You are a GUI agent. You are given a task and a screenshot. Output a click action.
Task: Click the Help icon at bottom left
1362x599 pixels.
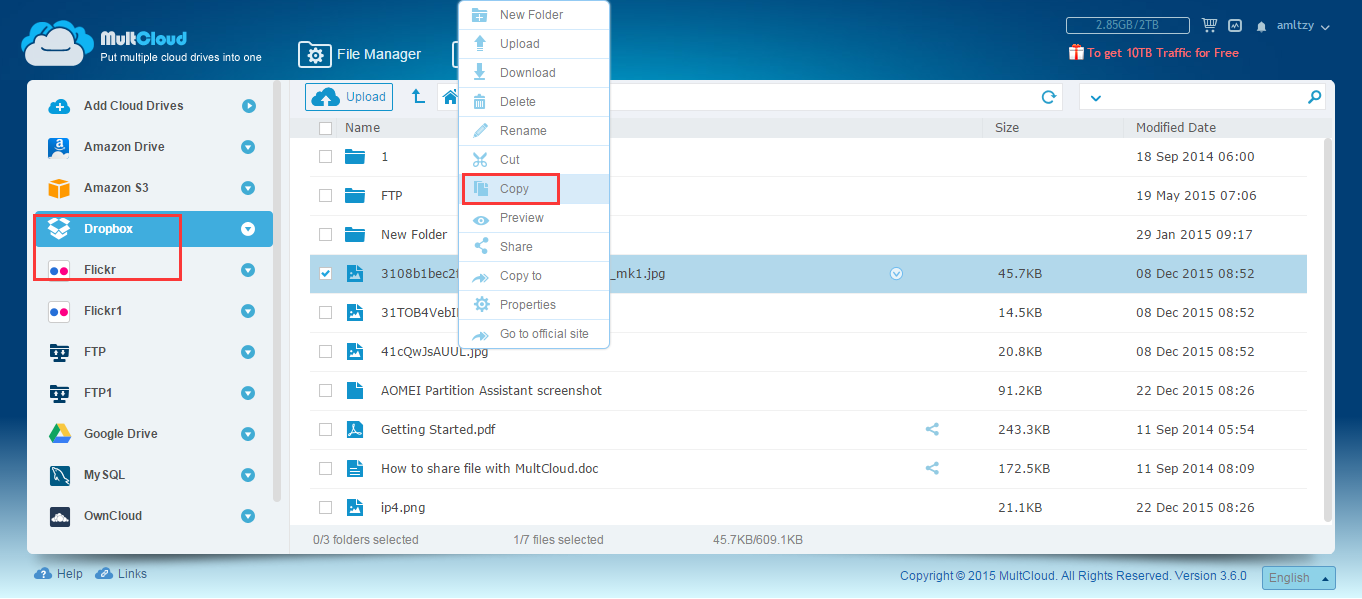pyautogui.click(x=43, y=574)
